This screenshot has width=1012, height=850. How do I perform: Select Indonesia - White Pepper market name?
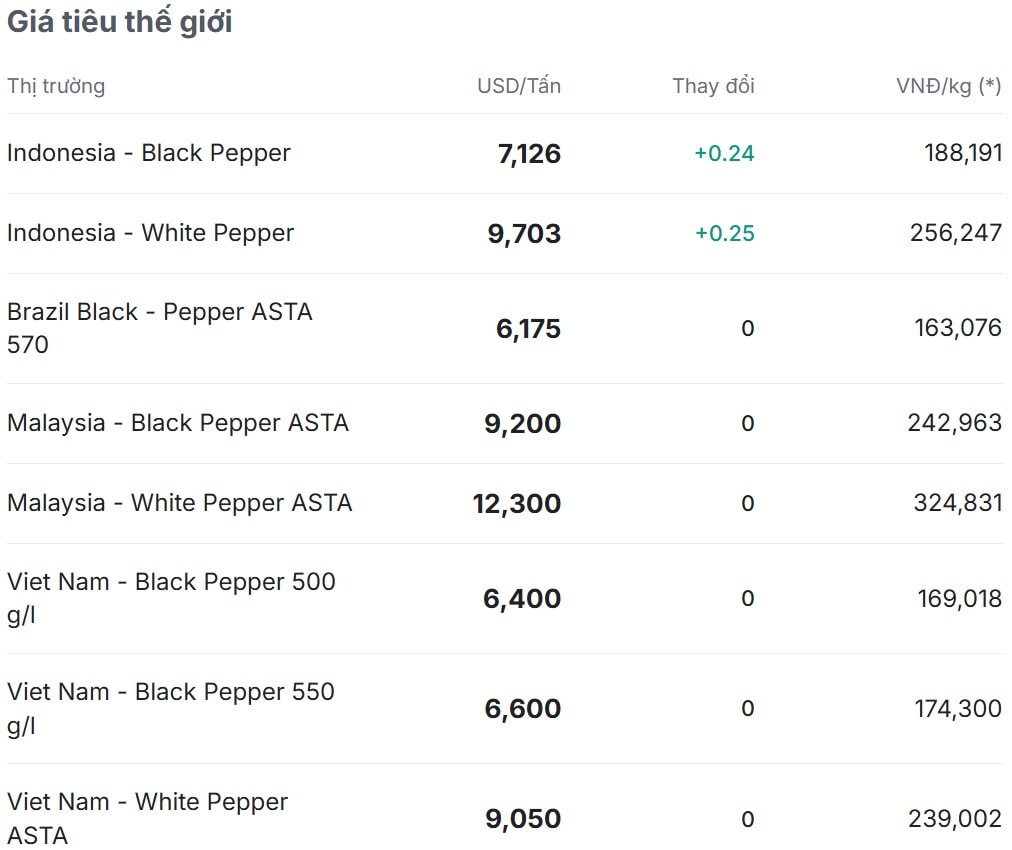point(151,233)
